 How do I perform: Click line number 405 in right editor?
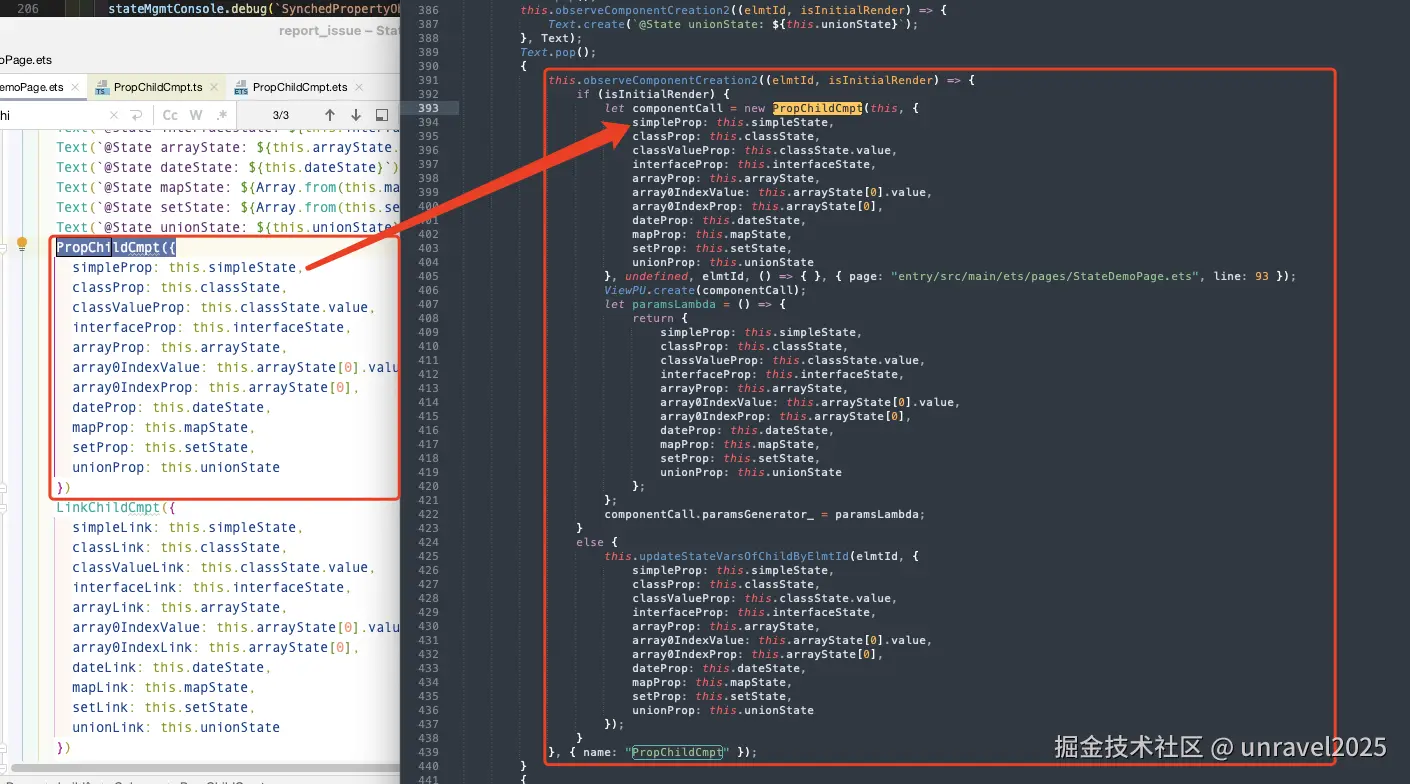tap(428, 276)
